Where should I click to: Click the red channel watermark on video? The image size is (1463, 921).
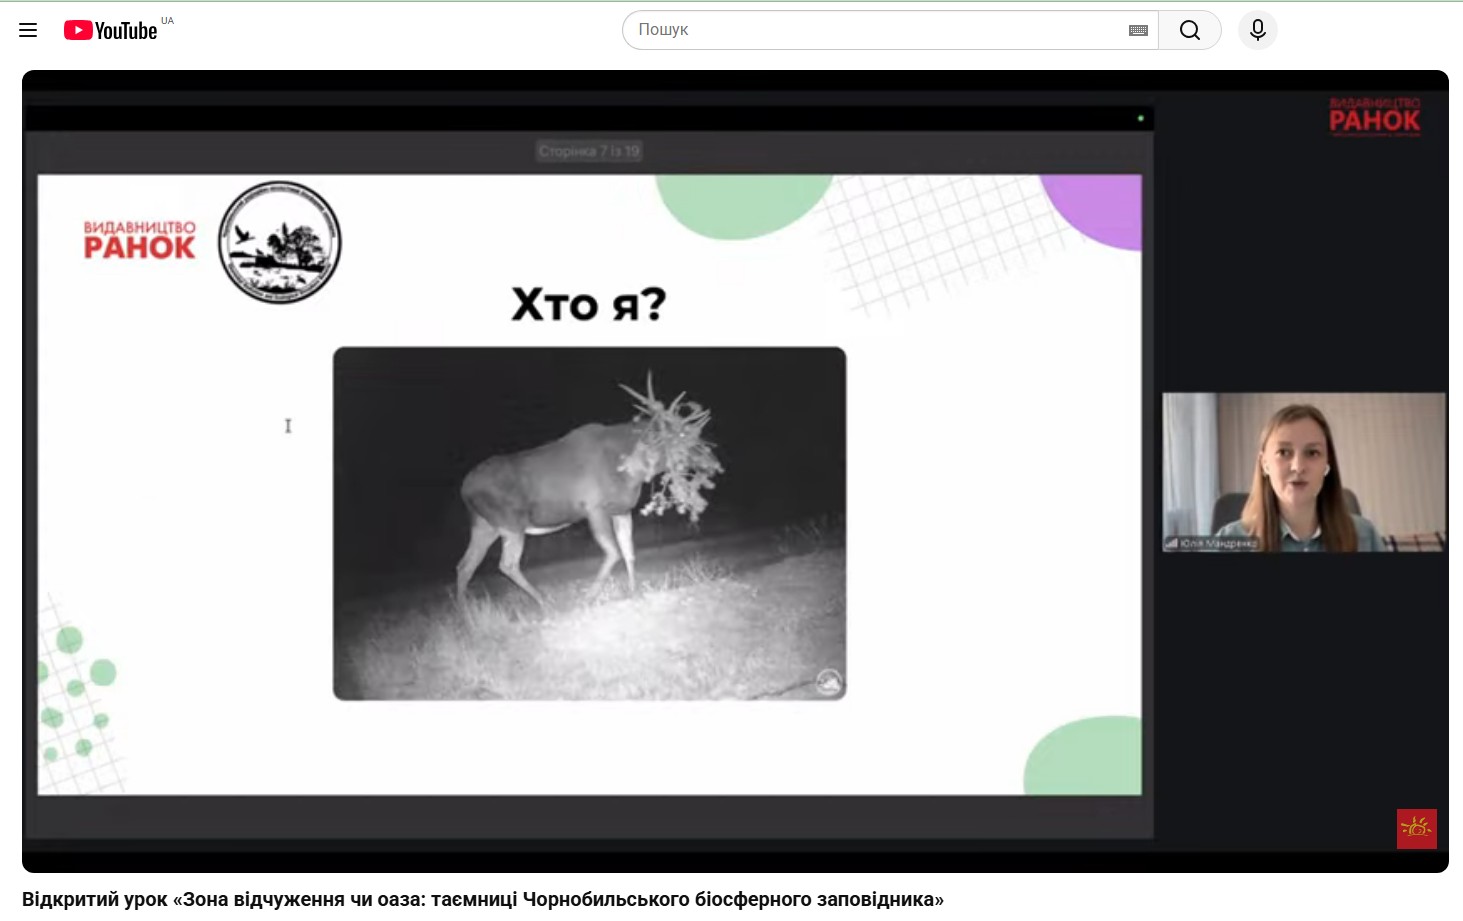point(1416,828)
